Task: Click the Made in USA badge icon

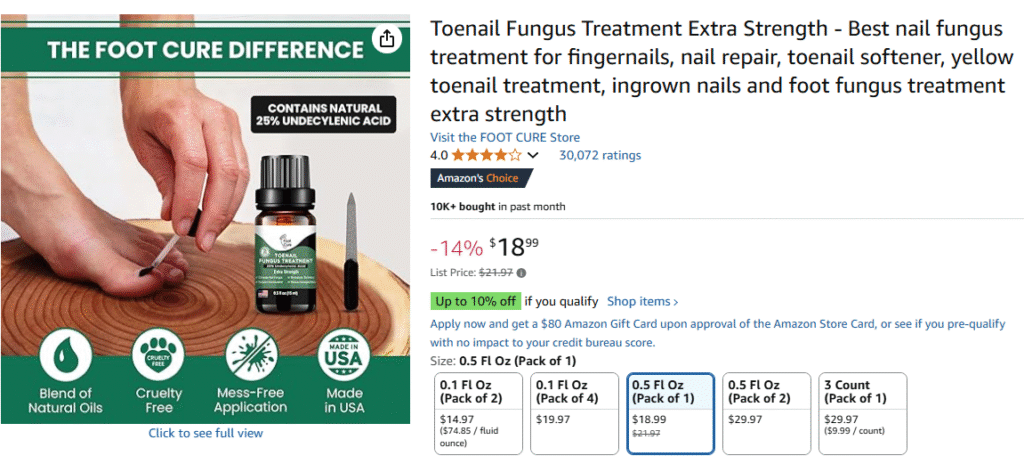Action: click(344, 355)
